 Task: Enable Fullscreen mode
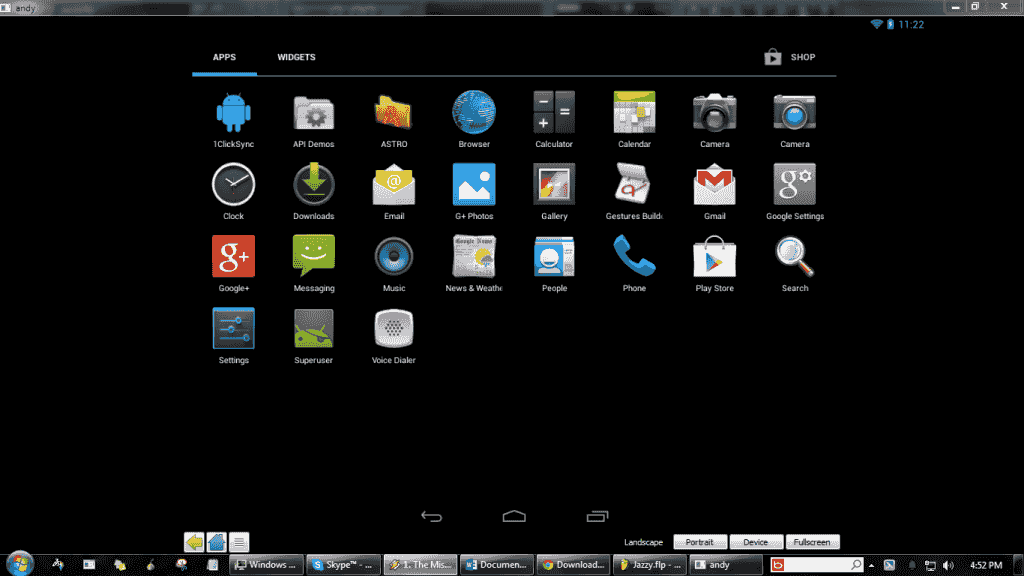(812, 541)
